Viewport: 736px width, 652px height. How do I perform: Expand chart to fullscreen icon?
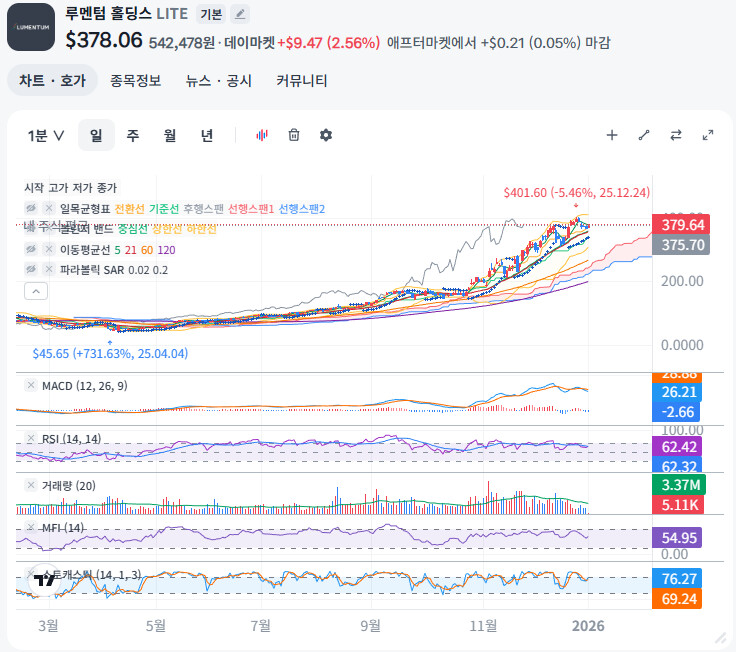[708, 135]
